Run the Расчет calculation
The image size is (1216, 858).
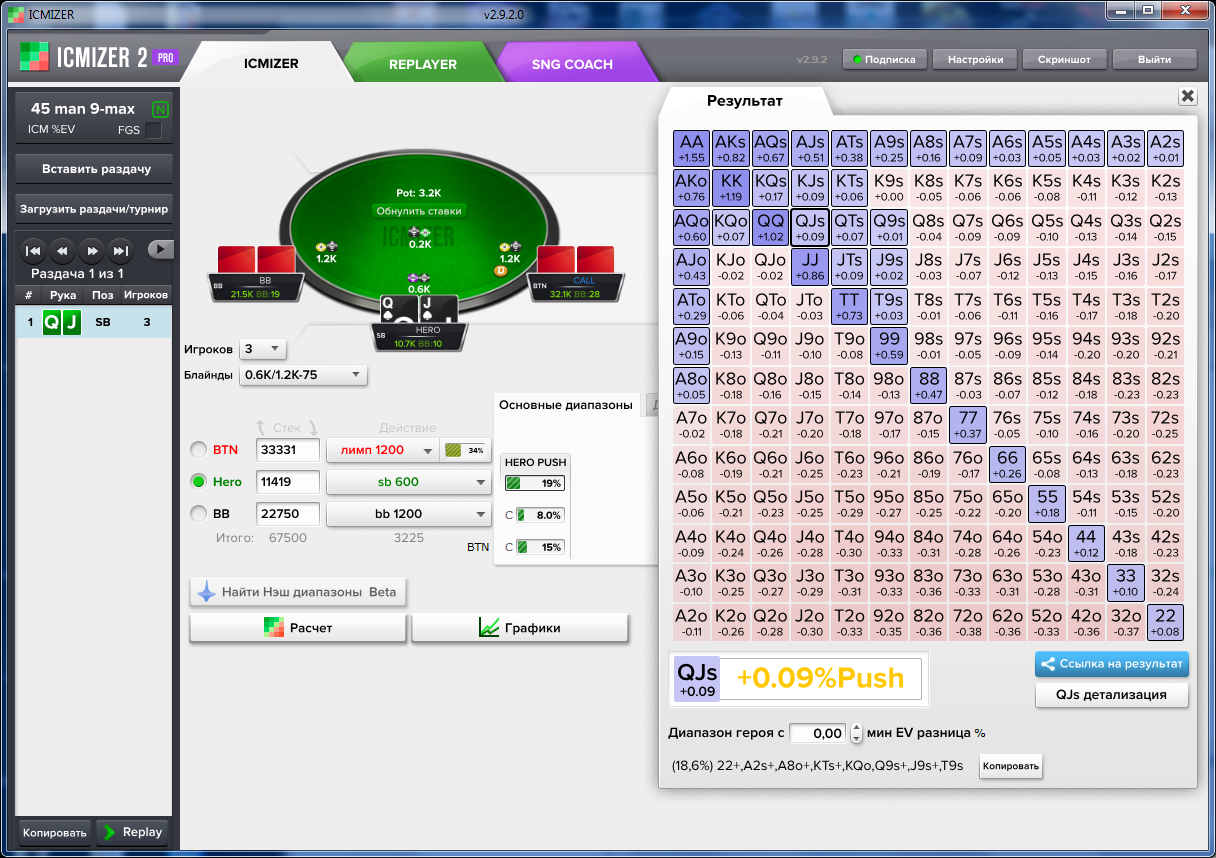[298, 628]
